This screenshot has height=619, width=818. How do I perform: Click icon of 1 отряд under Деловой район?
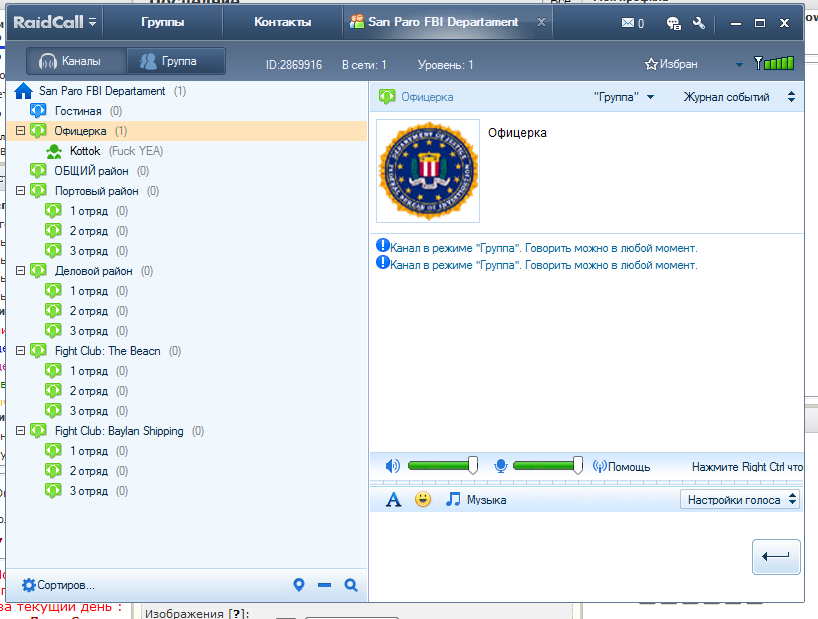coord(53,290)
